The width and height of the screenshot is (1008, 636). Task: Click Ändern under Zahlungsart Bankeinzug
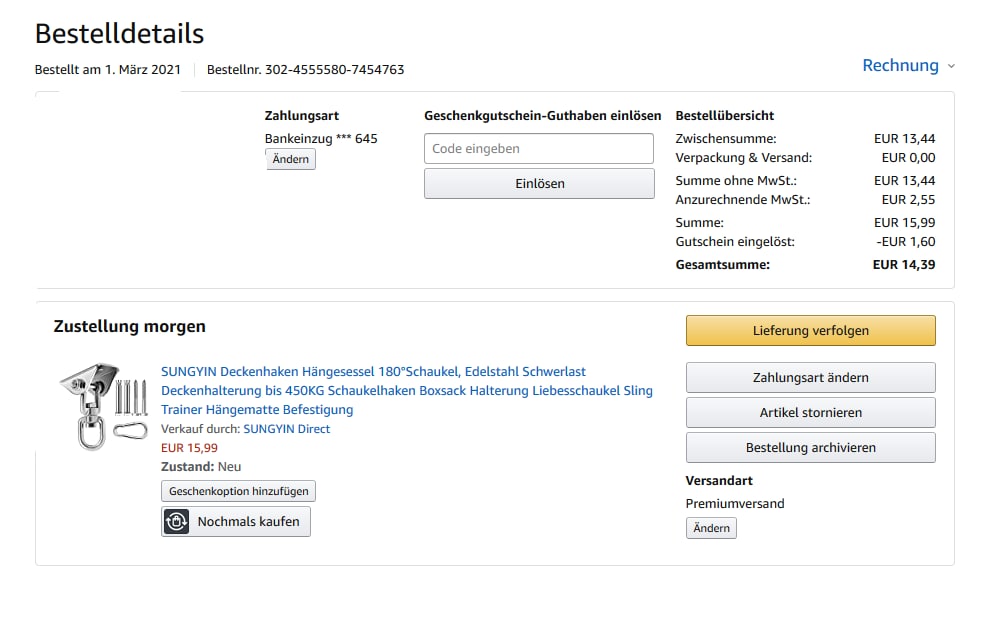[290, 160]
